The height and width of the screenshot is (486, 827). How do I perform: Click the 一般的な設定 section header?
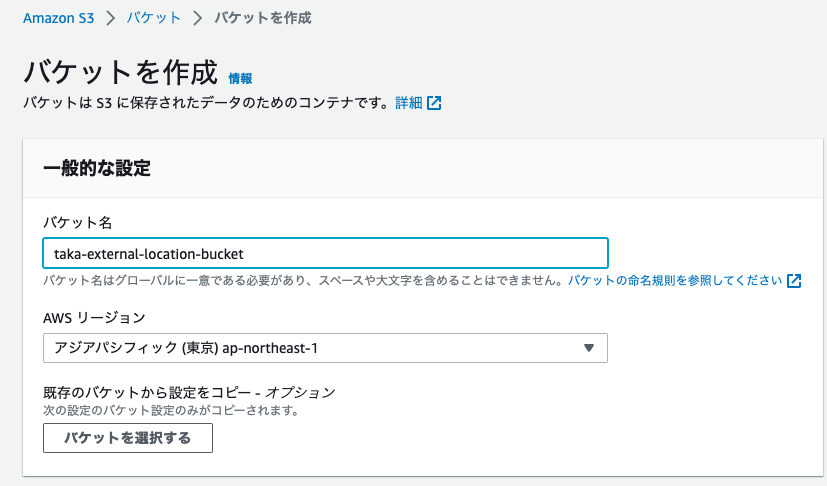point(97,168)
